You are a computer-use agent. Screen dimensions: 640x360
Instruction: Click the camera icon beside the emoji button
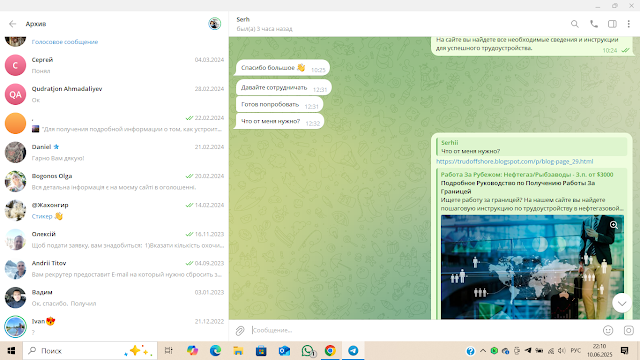629,330
